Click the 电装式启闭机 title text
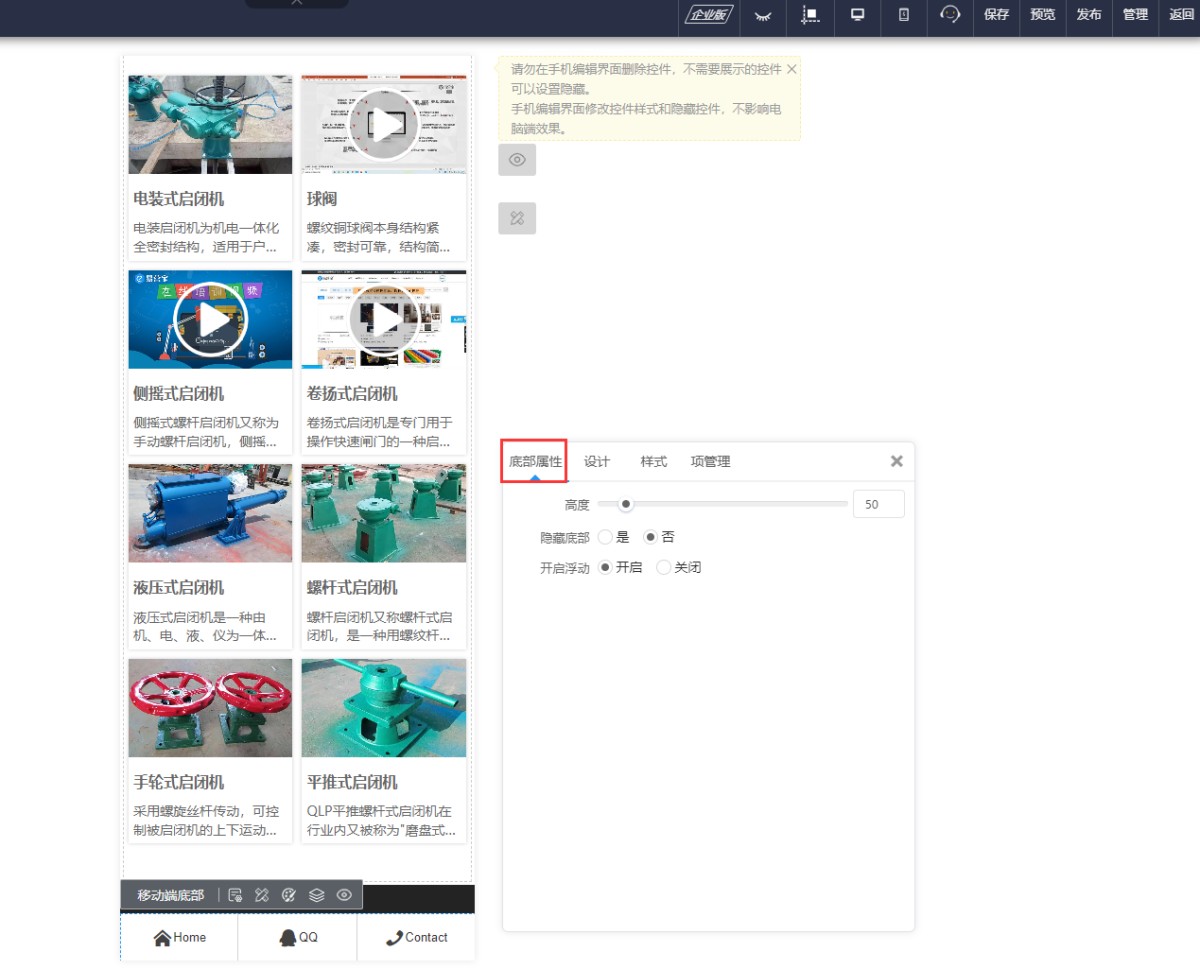1200x969 pixels. (x=179, y=199)
